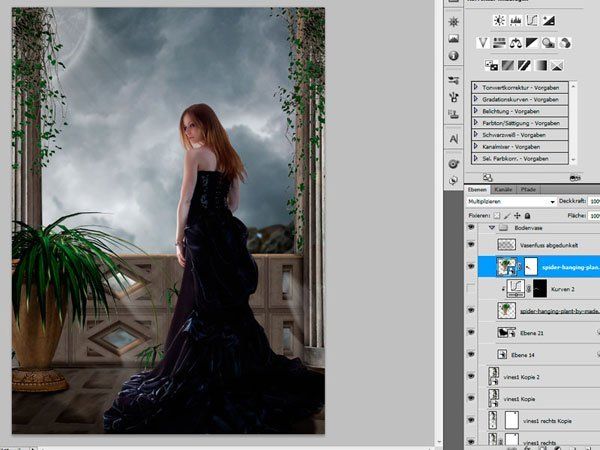The image size is (600, 450).
Task: Add a Brightness/Contrast adjustment
Action: pos(499,20)
